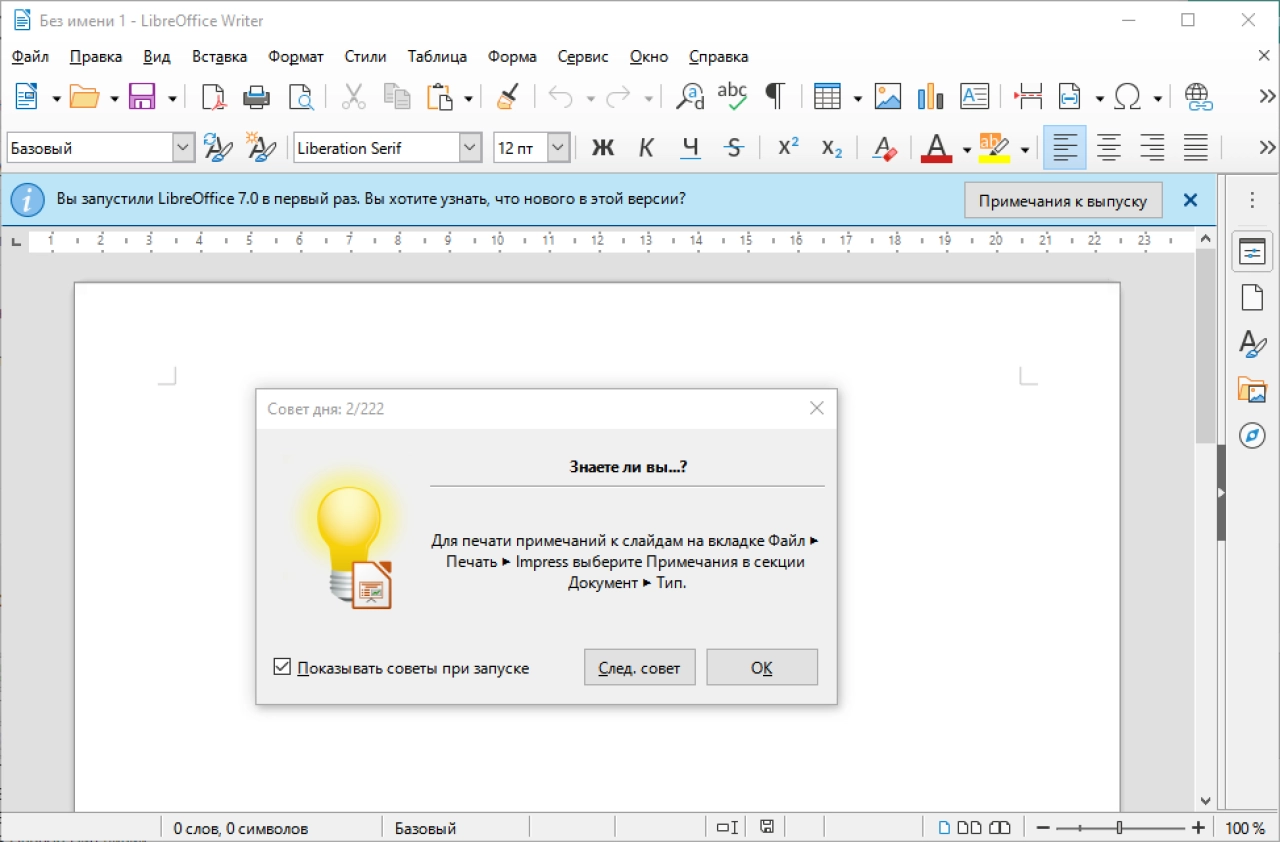Toggle strikethrough S formatting
Screen dimensions: 1280x842
coord(734,148)
